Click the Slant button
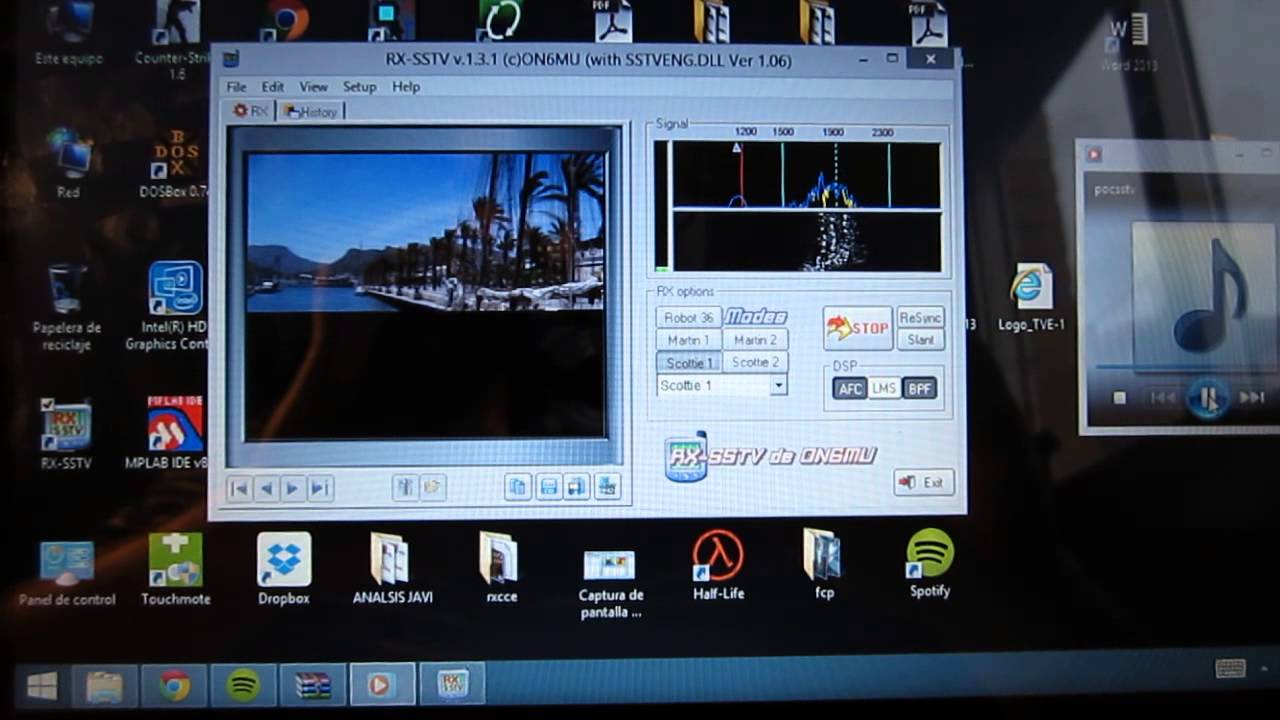 [x=920, y=340]
